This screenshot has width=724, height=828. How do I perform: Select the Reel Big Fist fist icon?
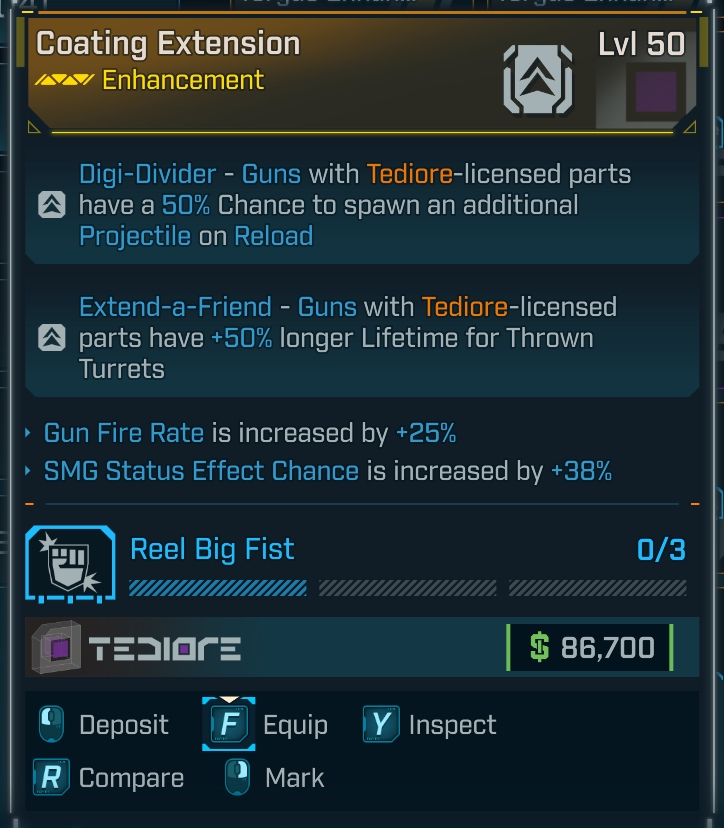tap(66, 567)
